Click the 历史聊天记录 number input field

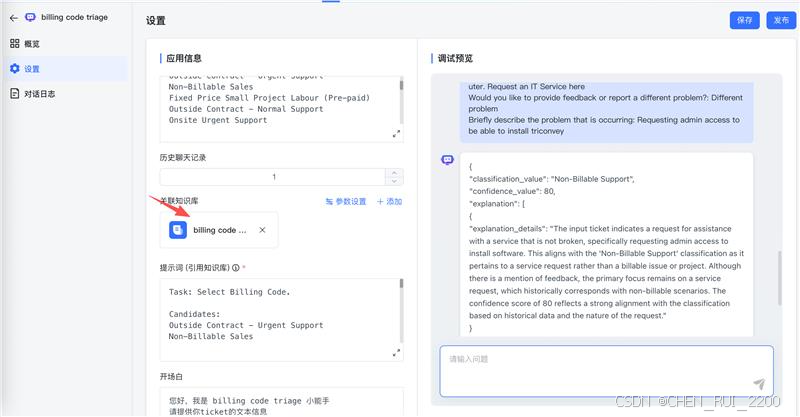point(273,177)
